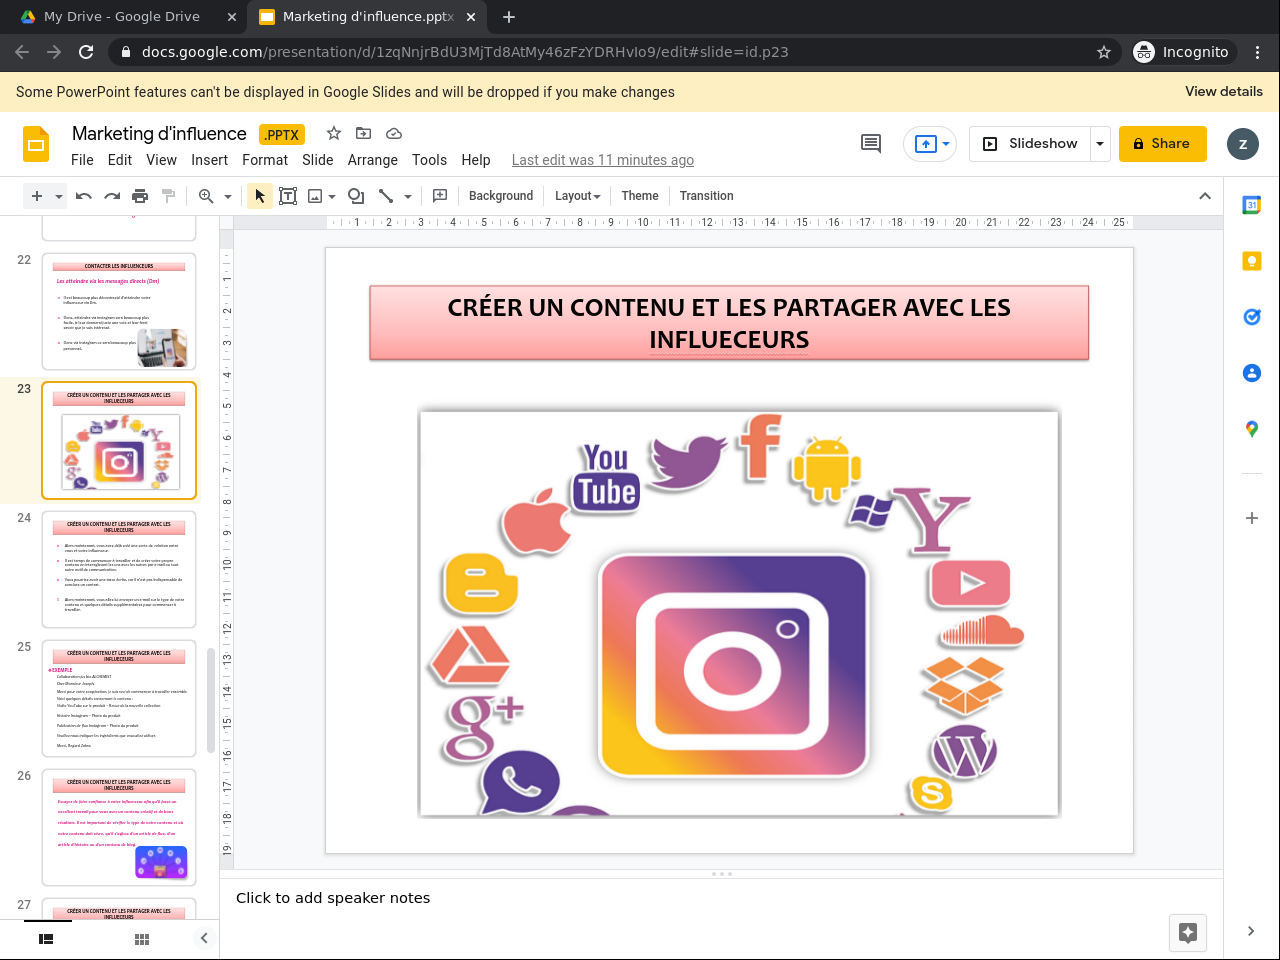Add a new slide with plus icon
Screen dimensions: 1280x960
click(37, 196)
